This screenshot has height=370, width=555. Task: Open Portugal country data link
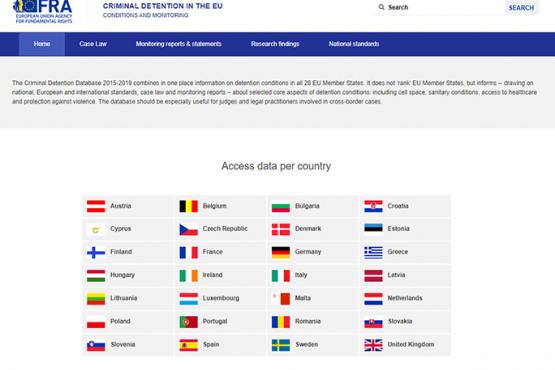(x=215, y=321)
